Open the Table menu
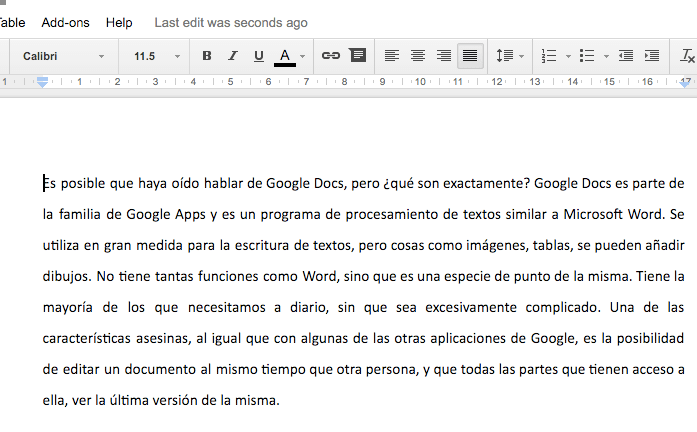 click(x=12, y=23)
